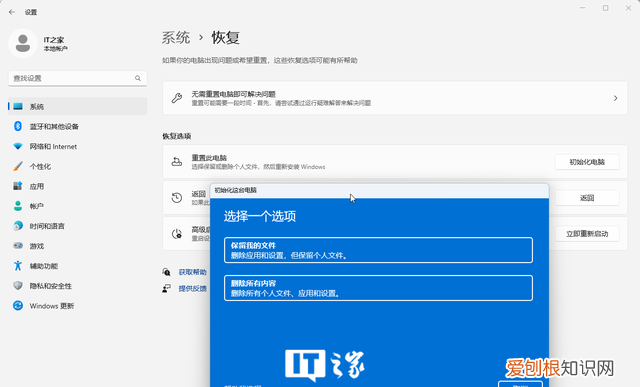Open the IT之家 user avatar
This screenshot has width=640, height=387.
pyautogui.click(x=23, y=43)
